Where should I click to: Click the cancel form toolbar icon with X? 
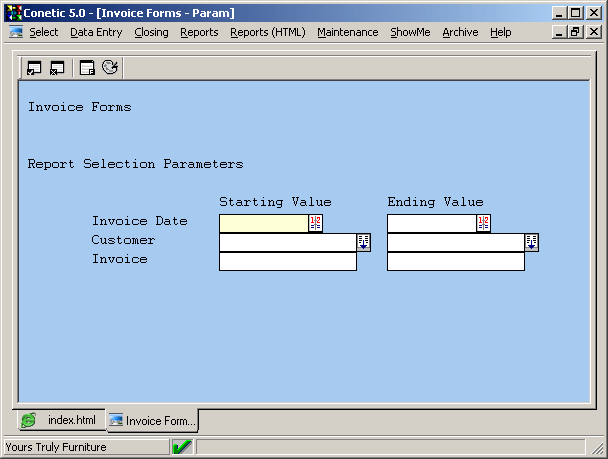point(57,68)
